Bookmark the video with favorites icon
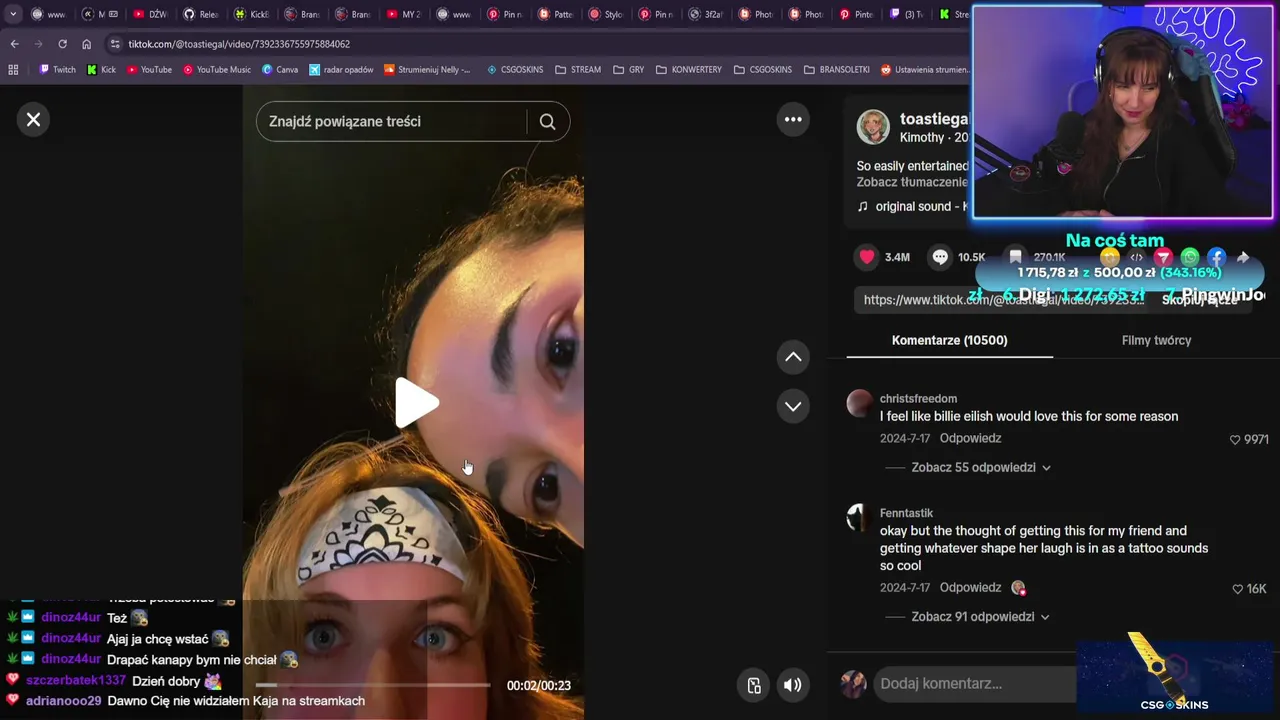1280x720 pixels. [1016, 257]
